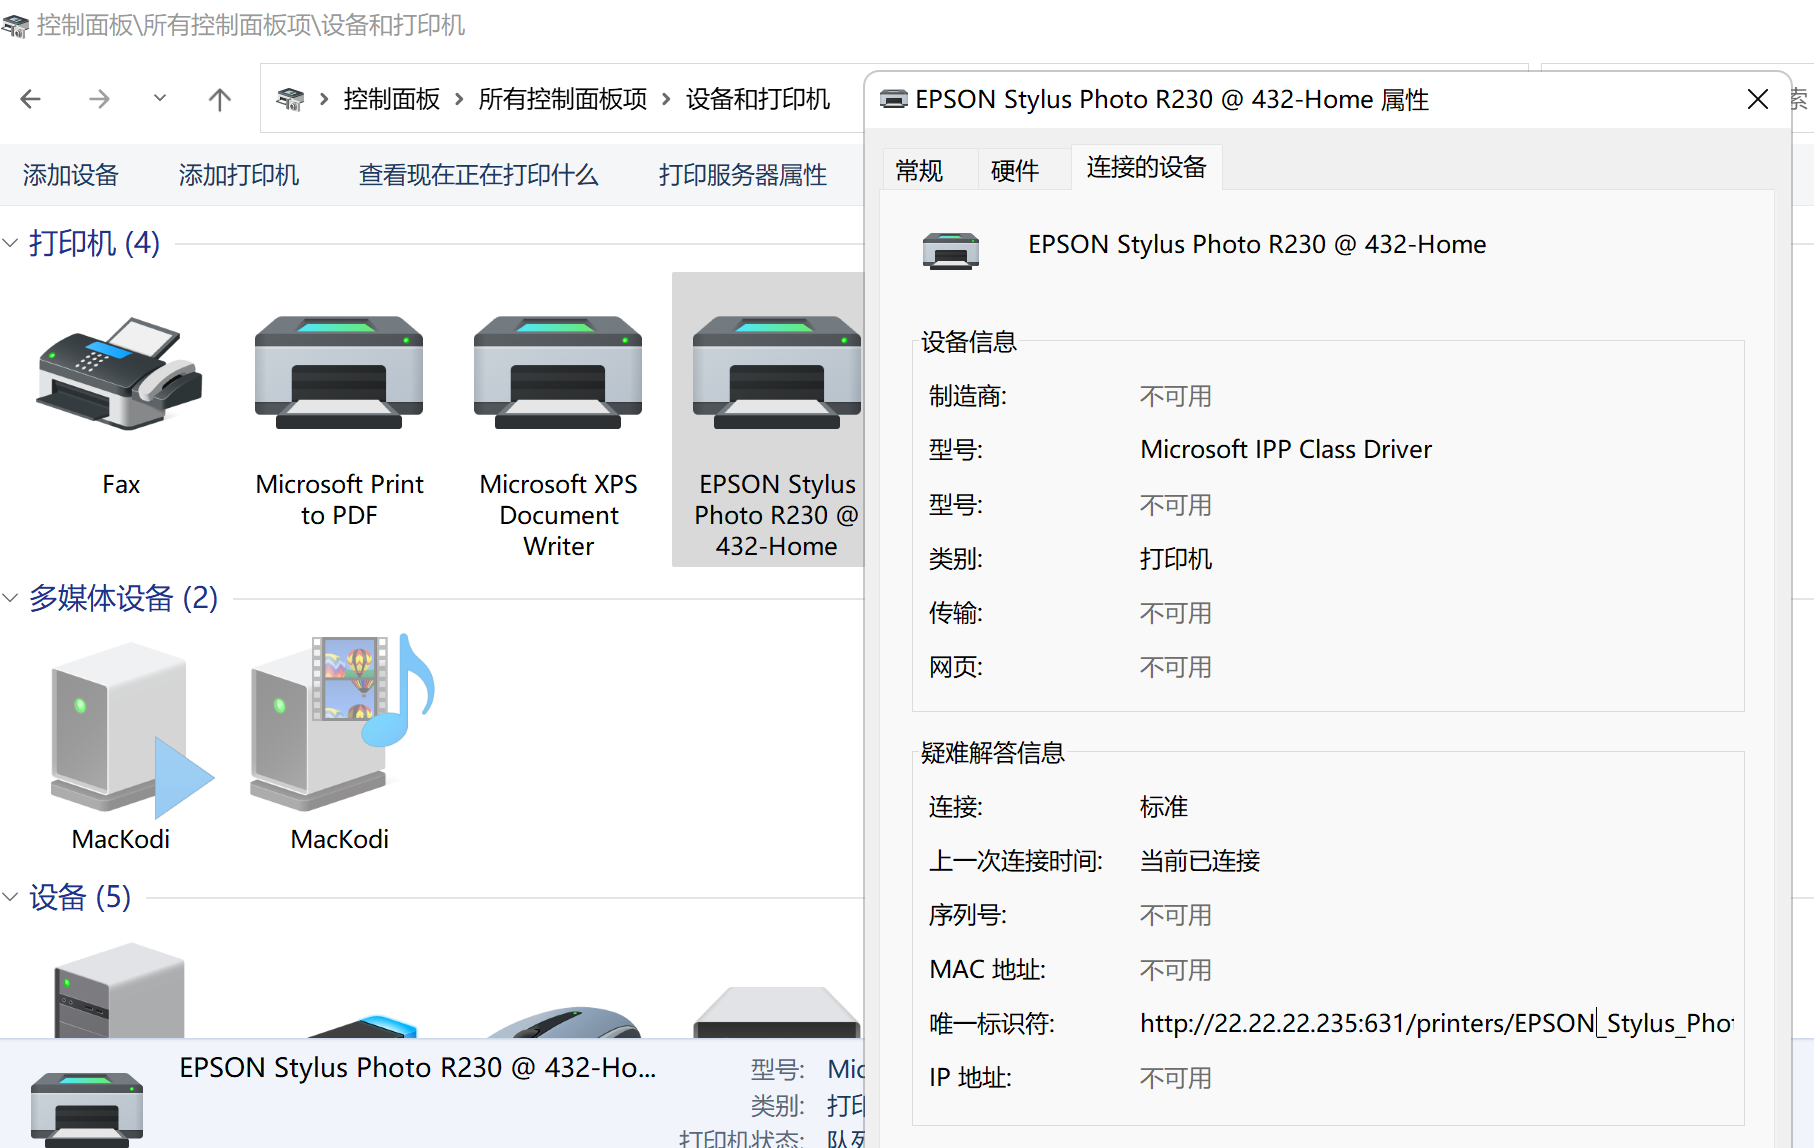Click 添加打印机 in the toolbar

(239, 175)
